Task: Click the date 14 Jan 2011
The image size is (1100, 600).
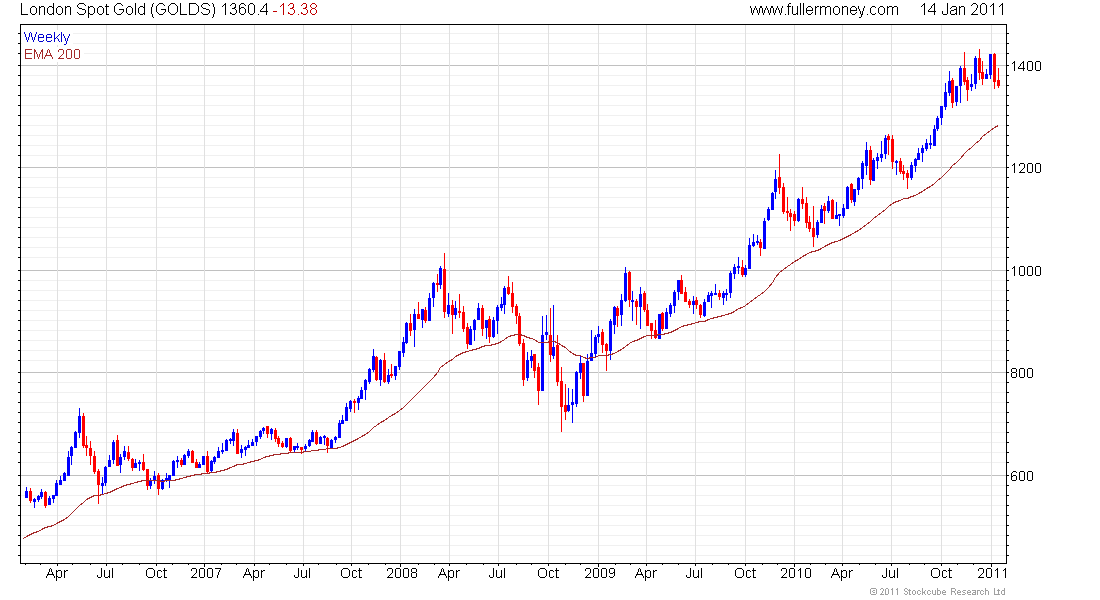Action: click(x=962, y=10)
